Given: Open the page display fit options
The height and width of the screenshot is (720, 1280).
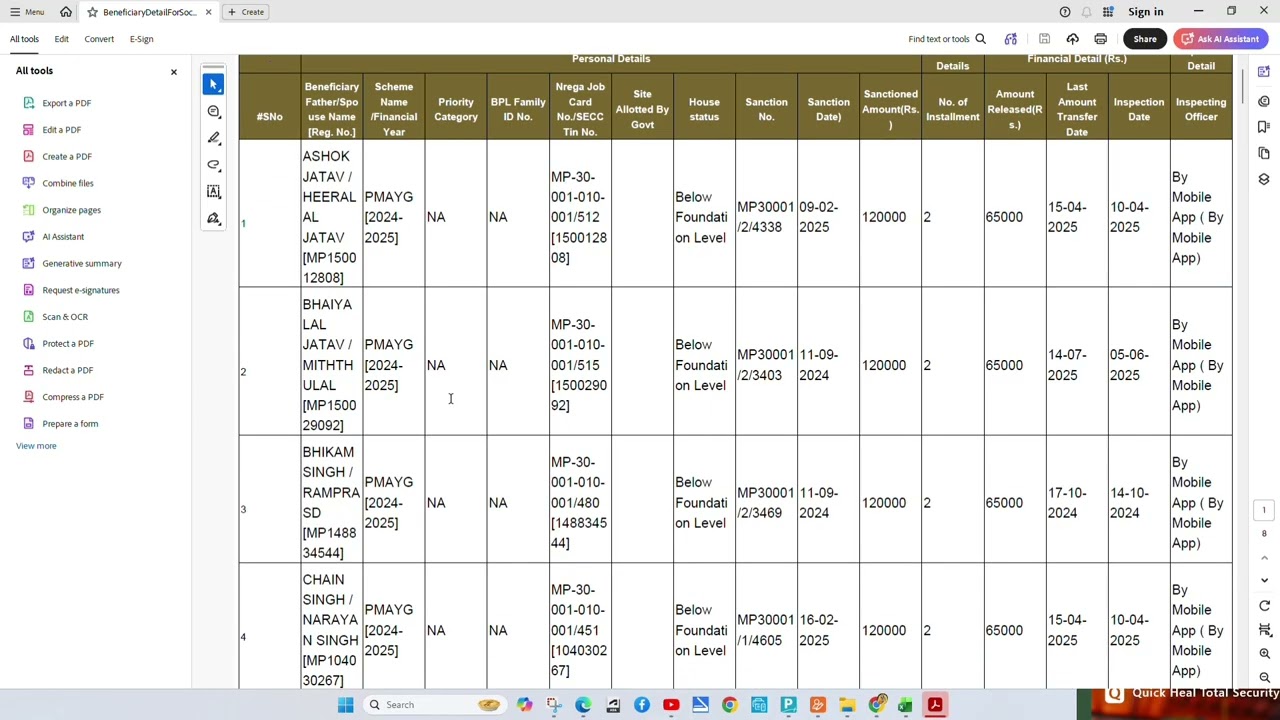Looking at the screenshot, I should click(1264, 630).
